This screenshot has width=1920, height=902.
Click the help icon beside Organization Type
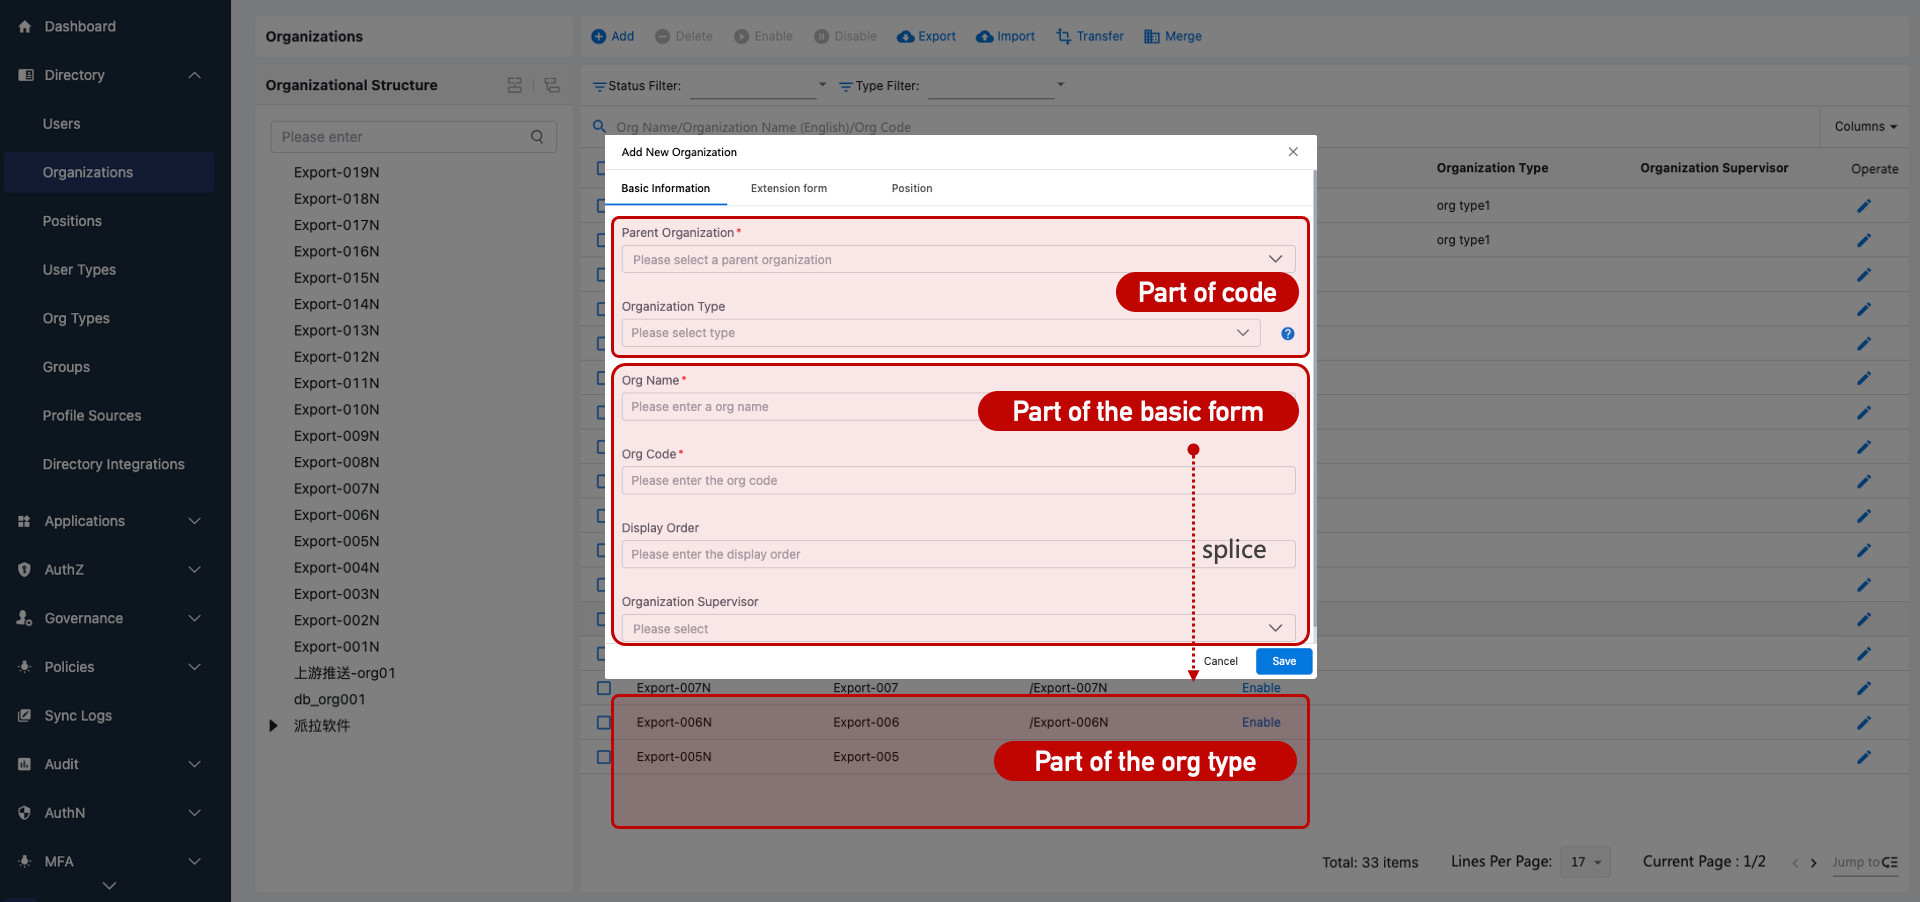(x=1287, y=333)
